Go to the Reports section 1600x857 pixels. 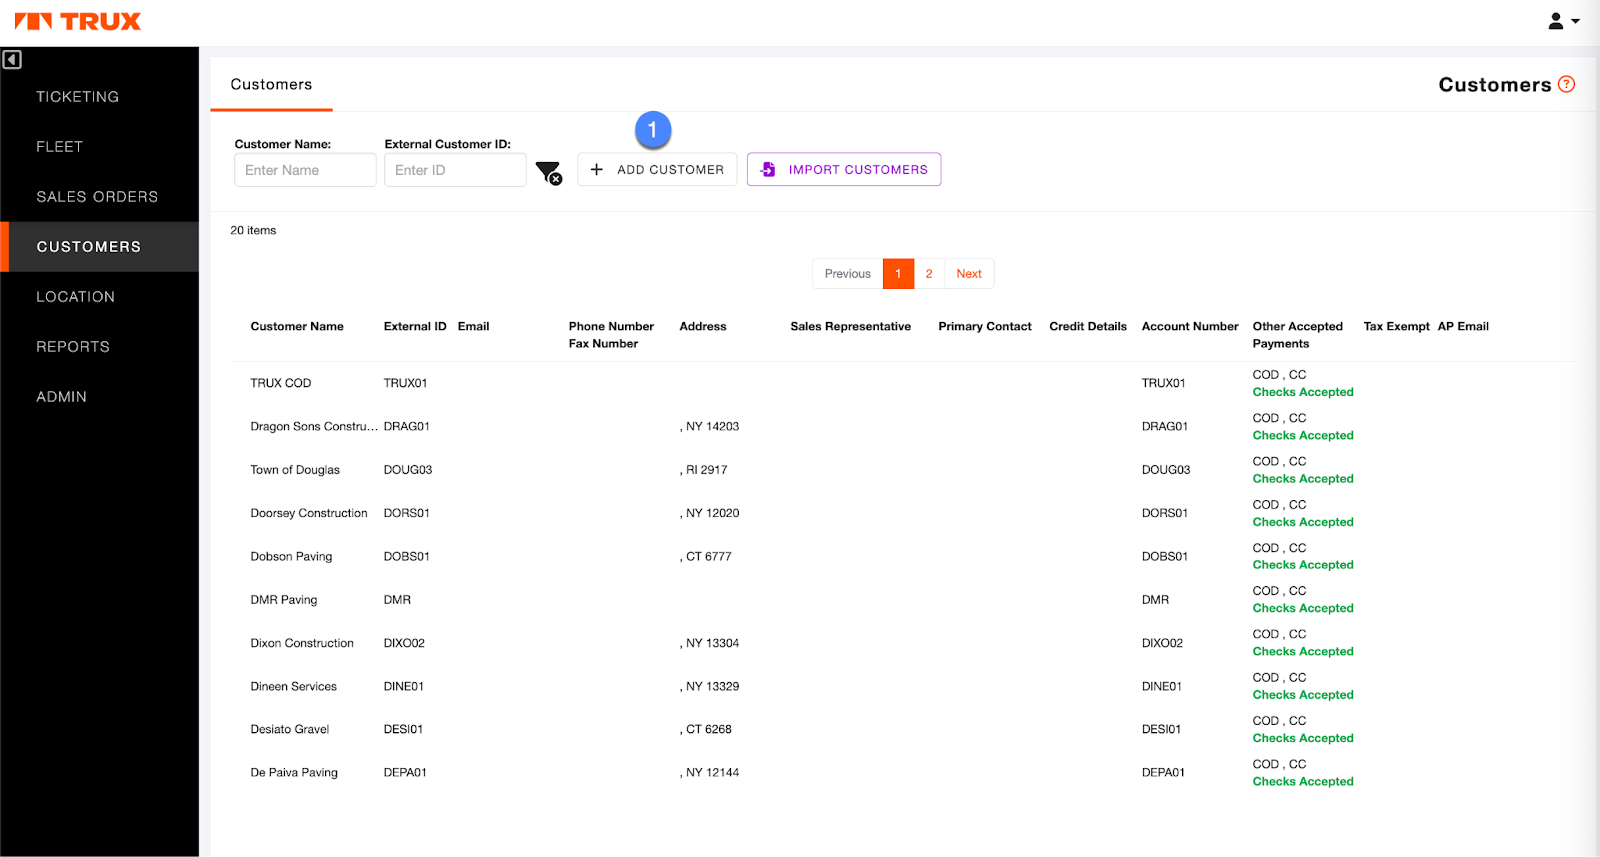(73, 347)
